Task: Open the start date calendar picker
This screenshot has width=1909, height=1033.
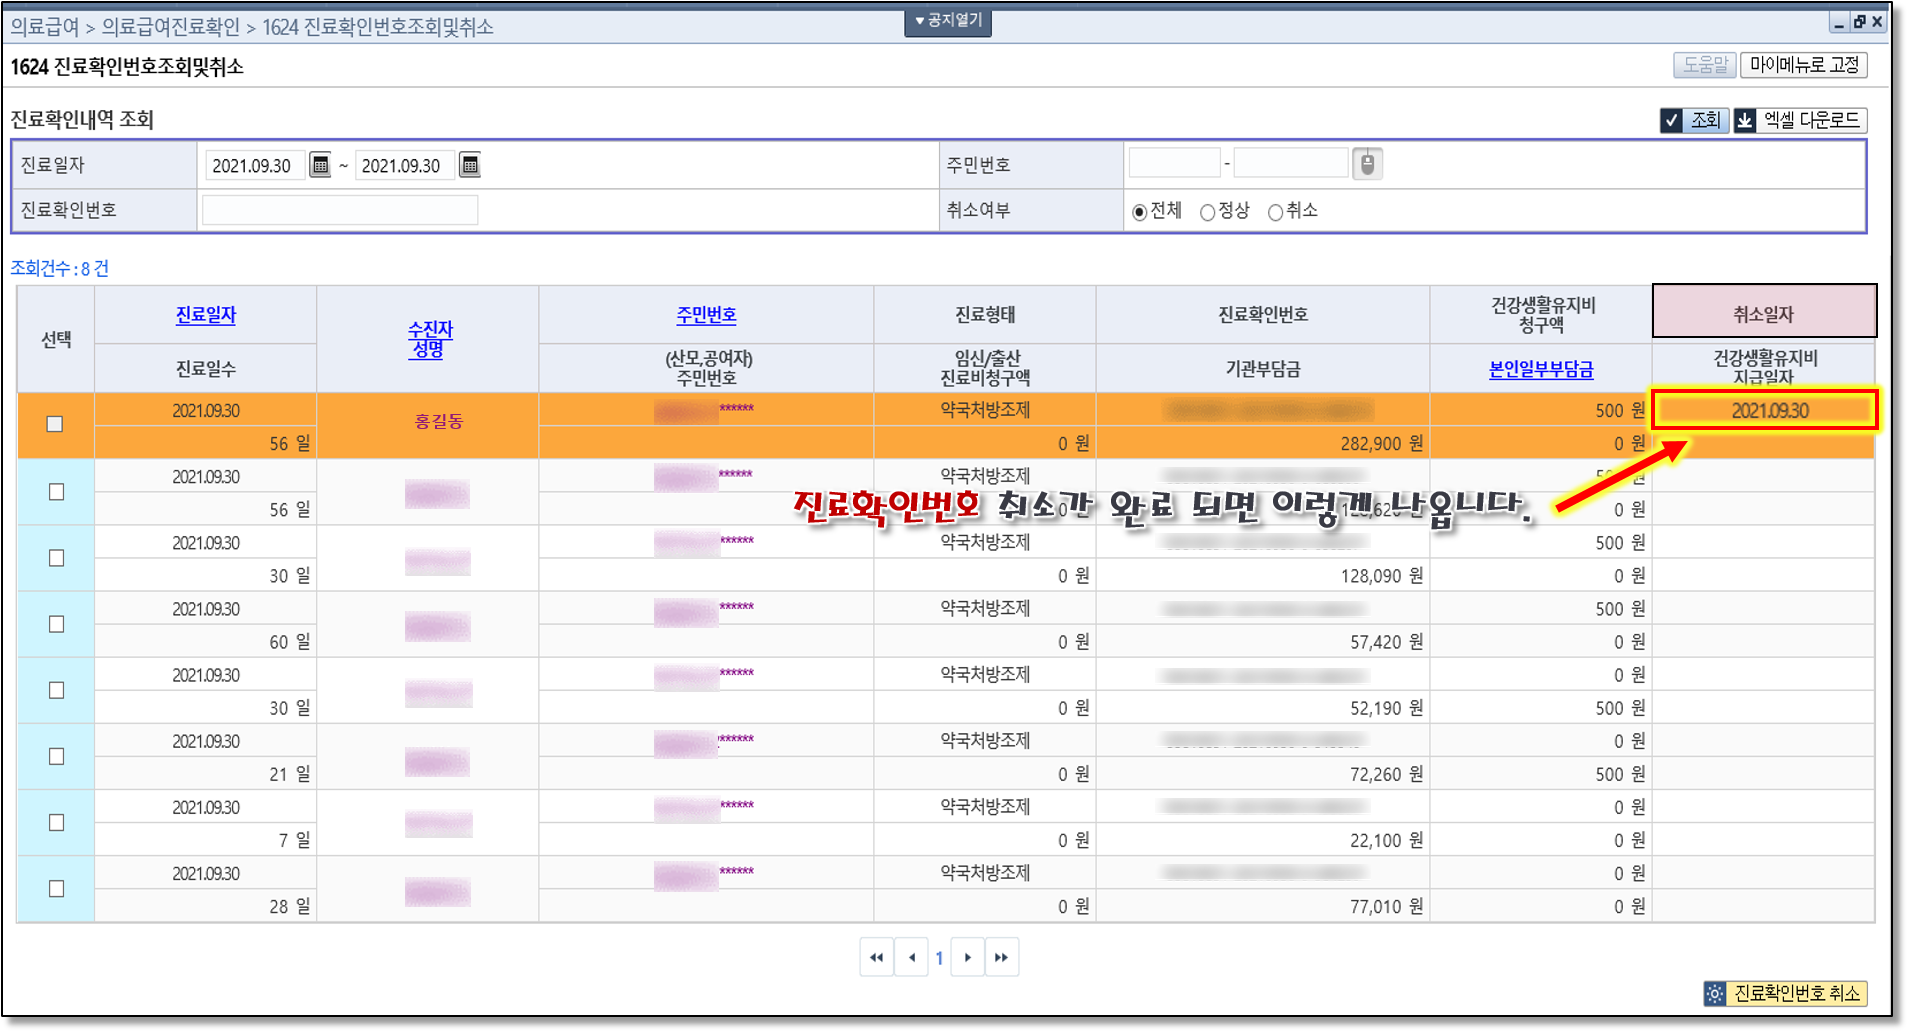Action: click(320, 165)
